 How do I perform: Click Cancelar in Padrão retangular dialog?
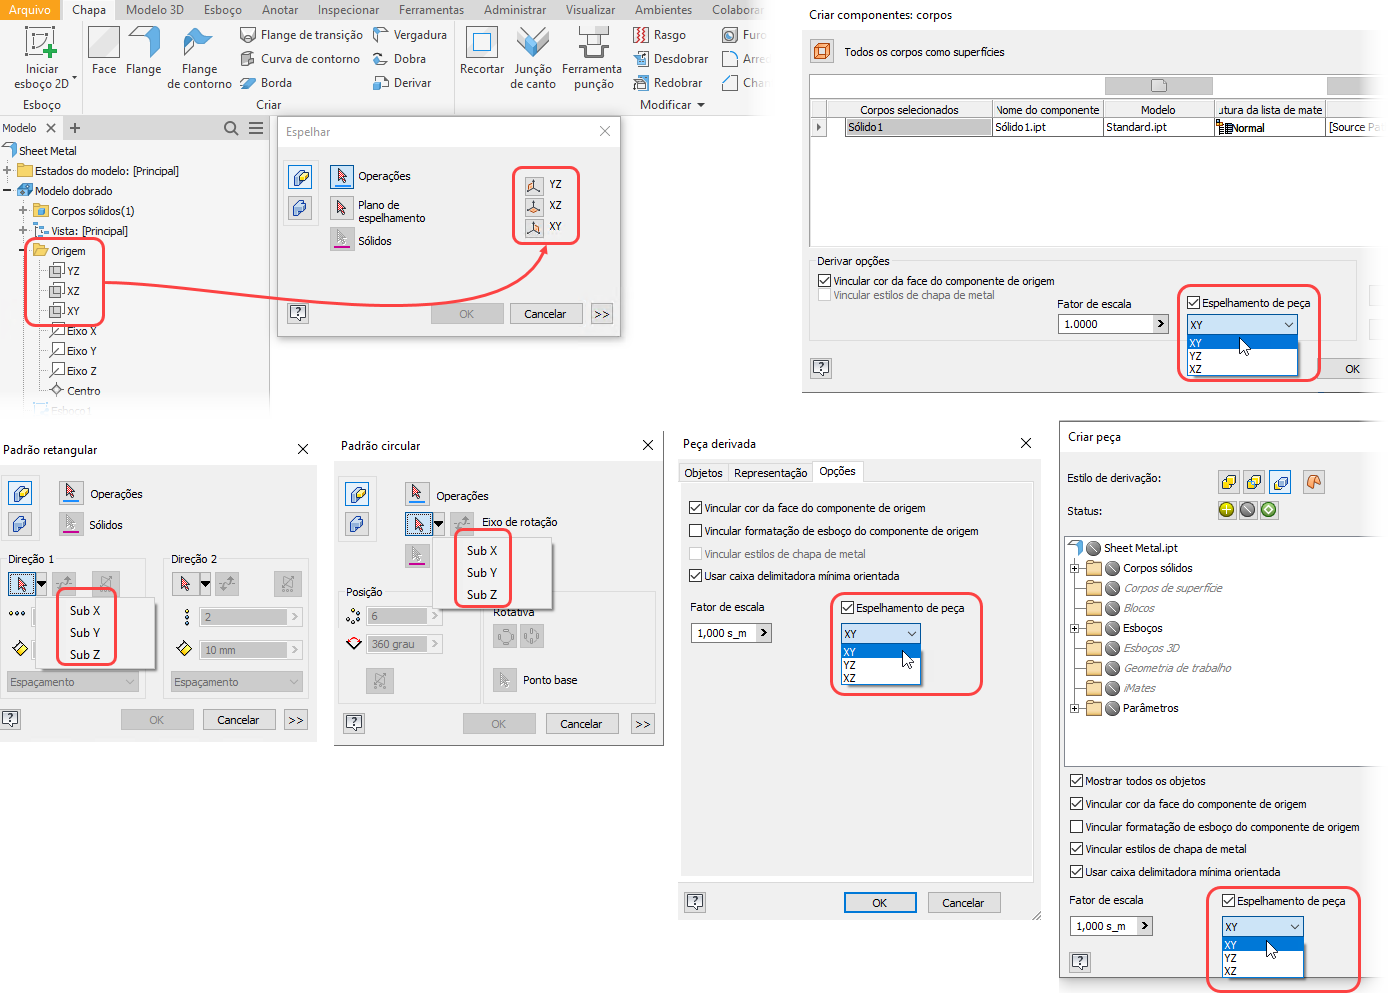[238, 720]
